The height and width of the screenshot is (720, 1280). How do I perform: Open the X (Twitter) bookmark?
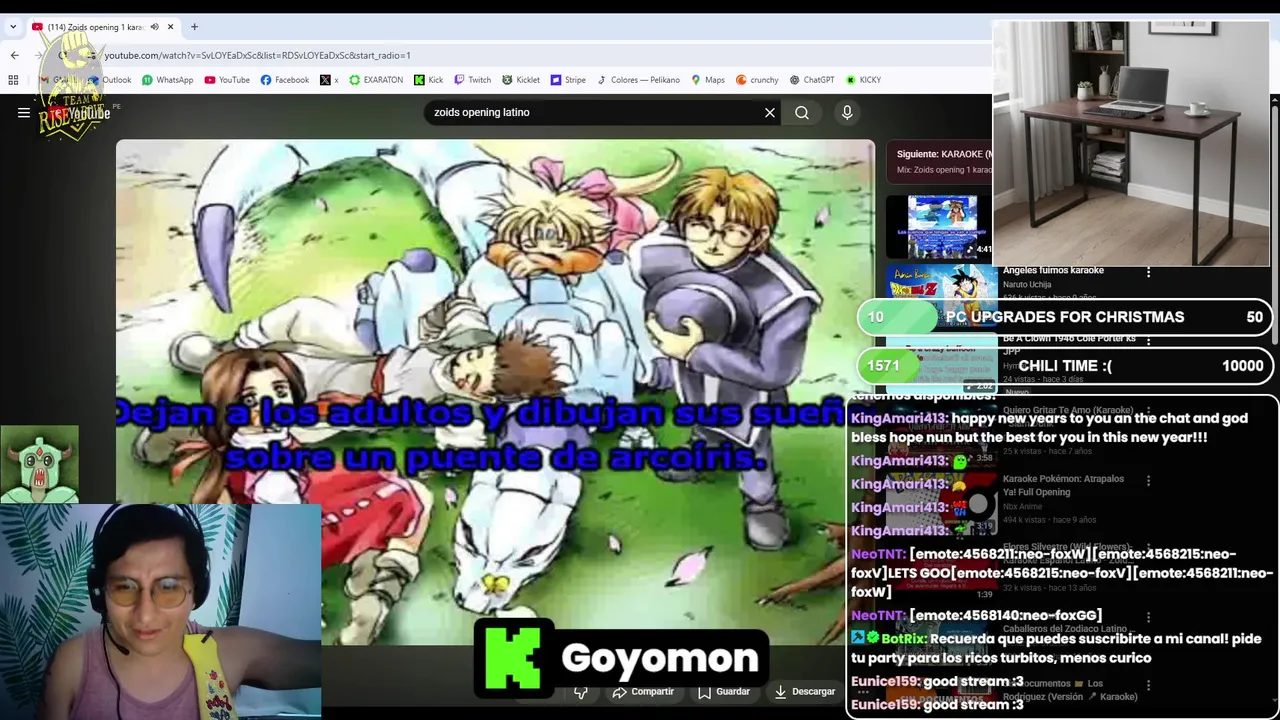[329, 80]
